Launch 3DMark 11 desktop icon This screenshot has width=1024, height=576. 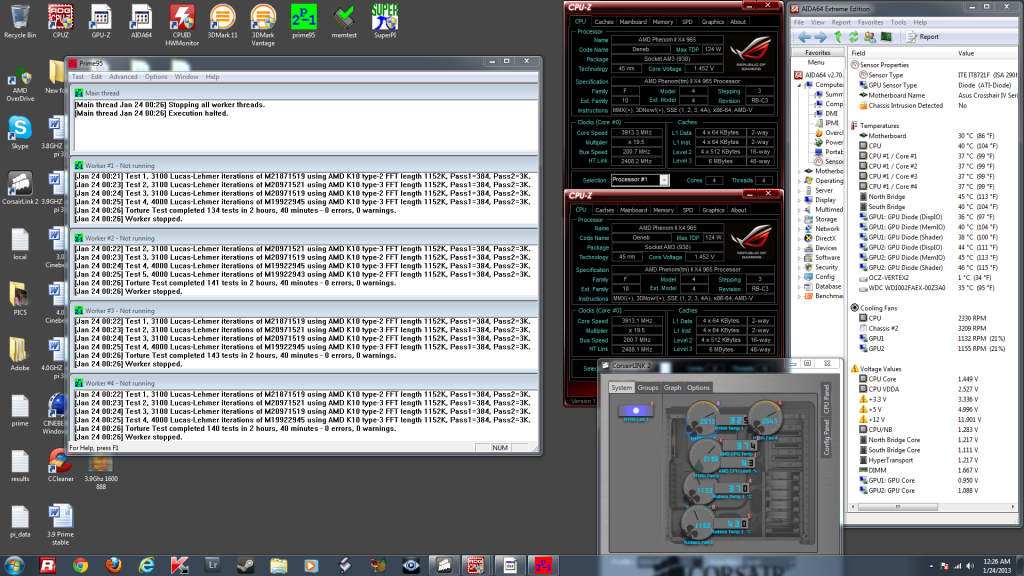[222, 22]
